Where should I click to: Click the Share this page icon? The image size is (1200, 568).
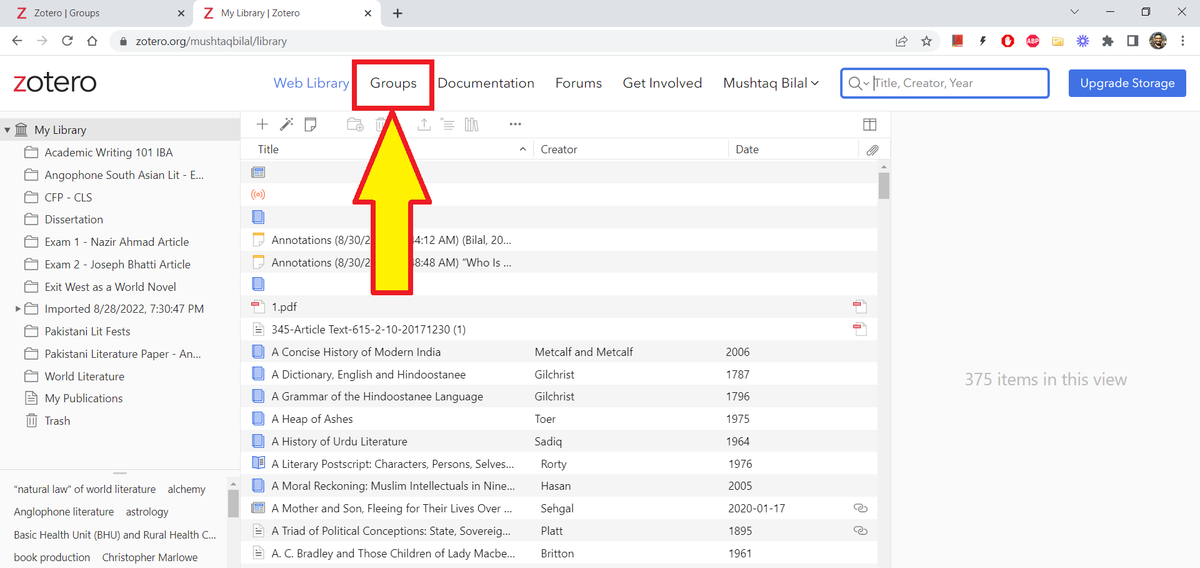pyautogui.click(x=901, y=41)
